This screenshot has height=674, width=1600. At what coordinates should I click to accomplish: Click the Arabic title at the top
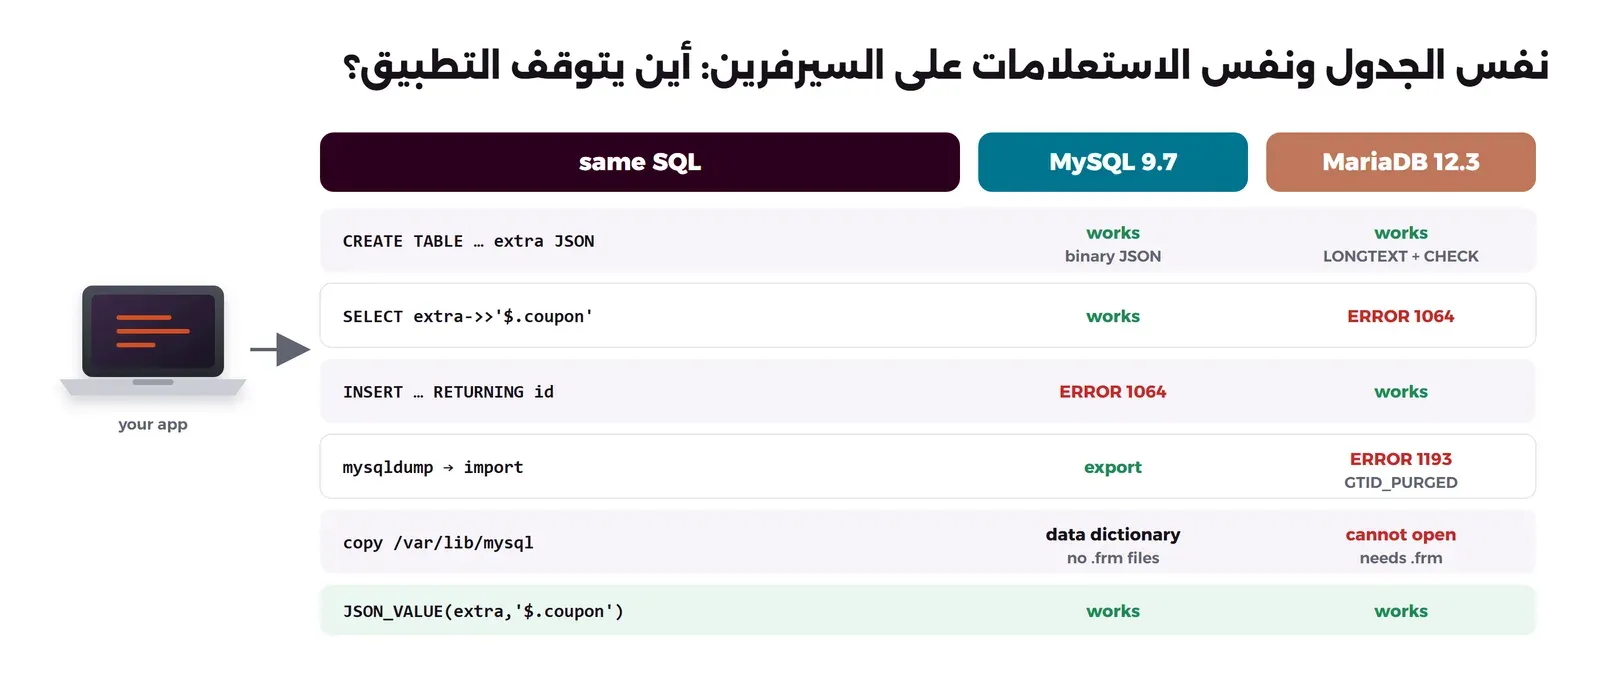945,66
